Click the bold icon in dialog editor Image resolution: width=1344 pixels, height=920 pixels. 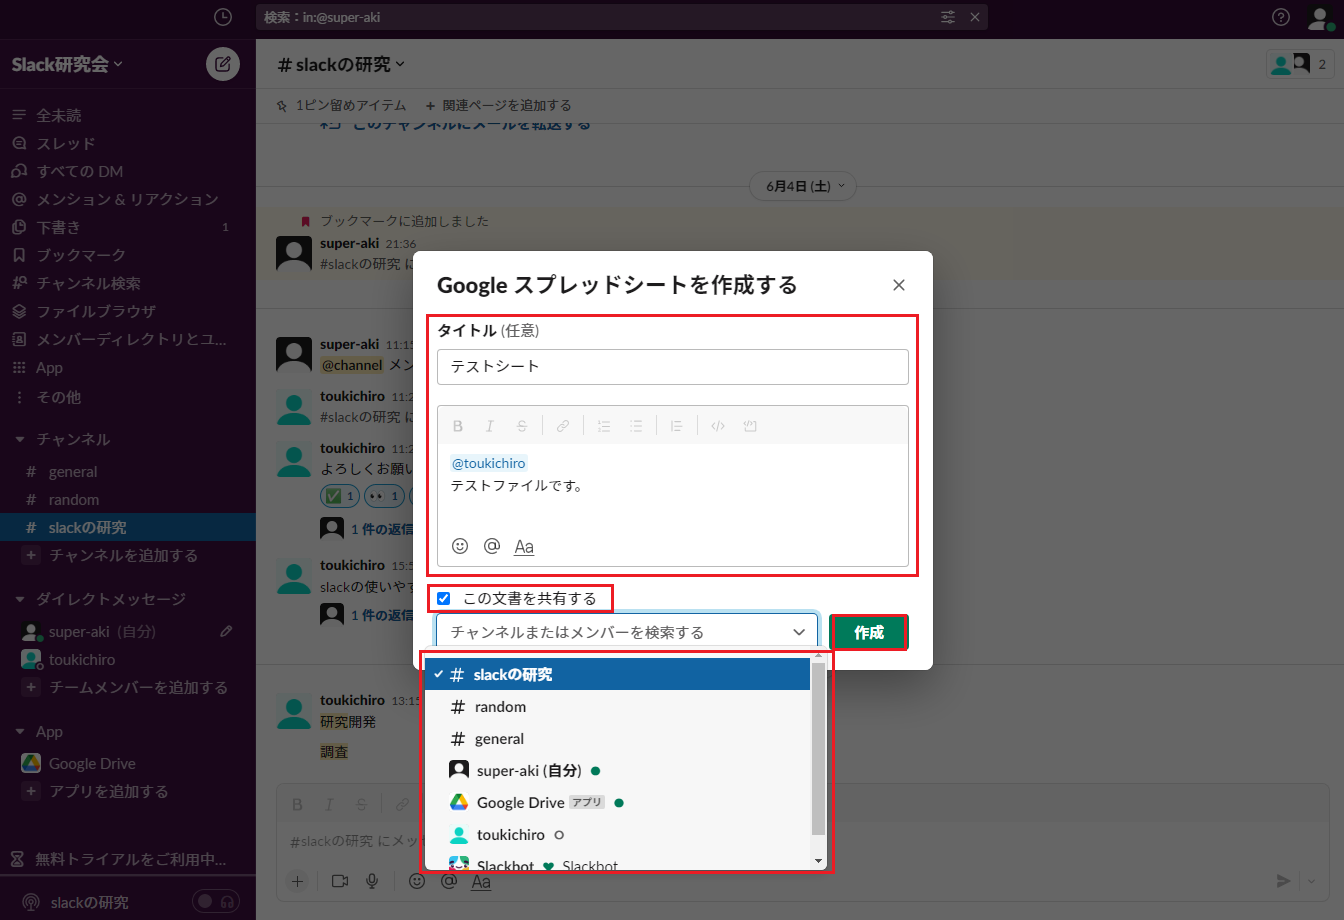458,426
